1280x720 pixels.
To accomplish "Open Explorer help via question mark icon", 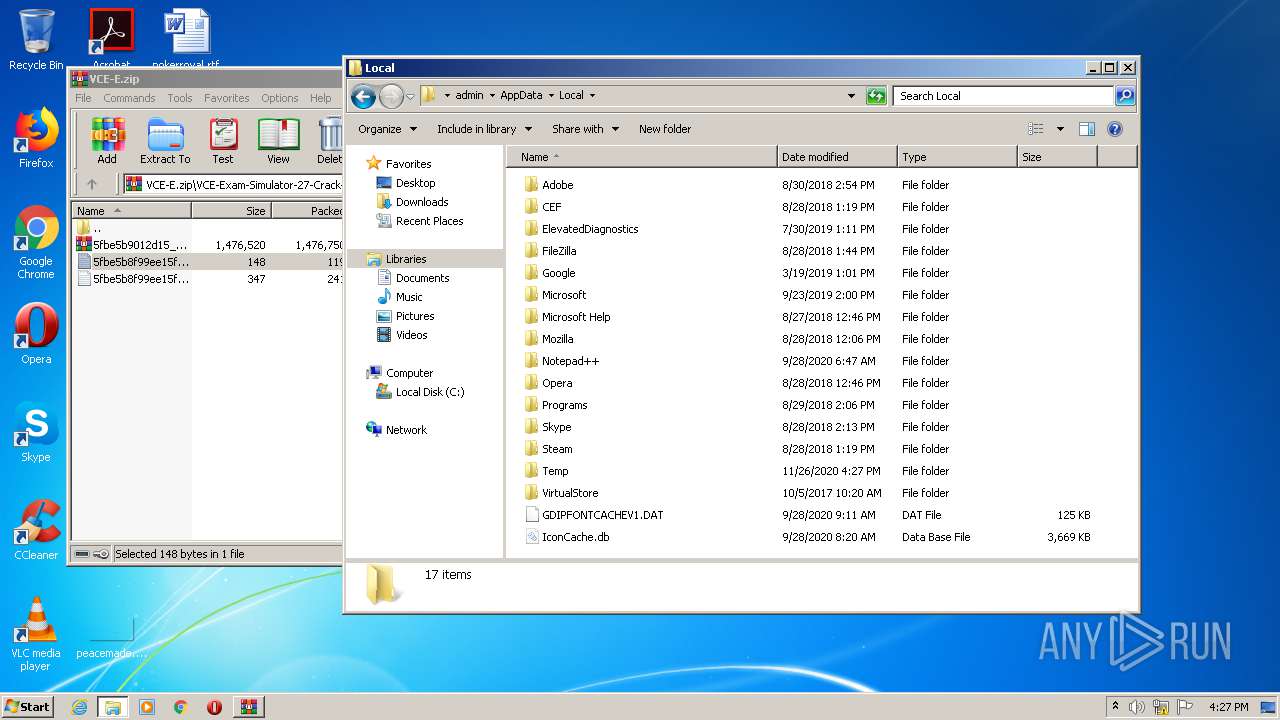I will coord(1115,129).
